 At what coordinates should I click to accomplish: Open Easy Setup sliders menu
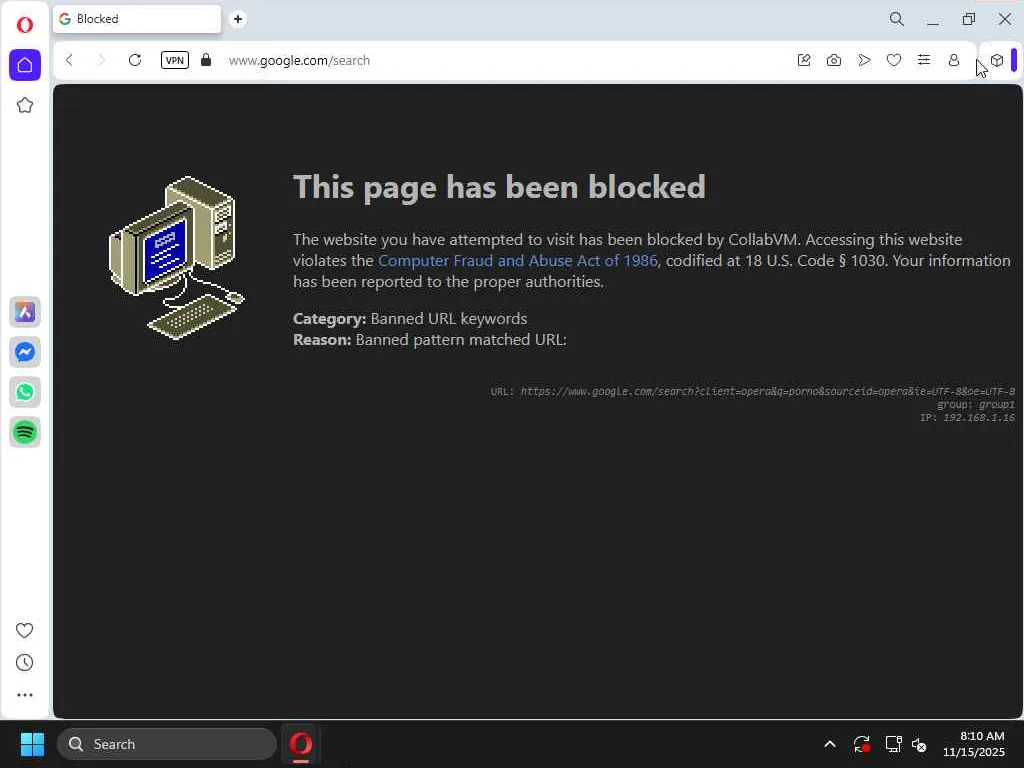coord(923,60)
